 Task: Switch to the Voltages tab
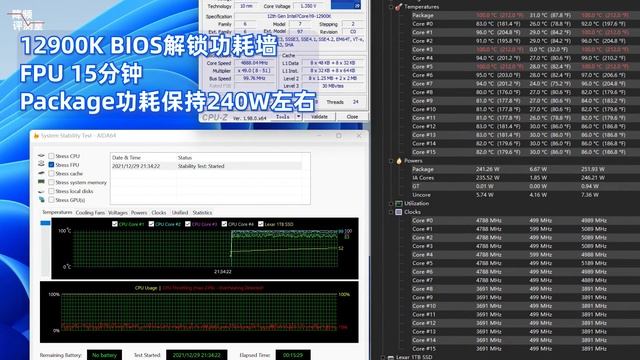[118, 213]
